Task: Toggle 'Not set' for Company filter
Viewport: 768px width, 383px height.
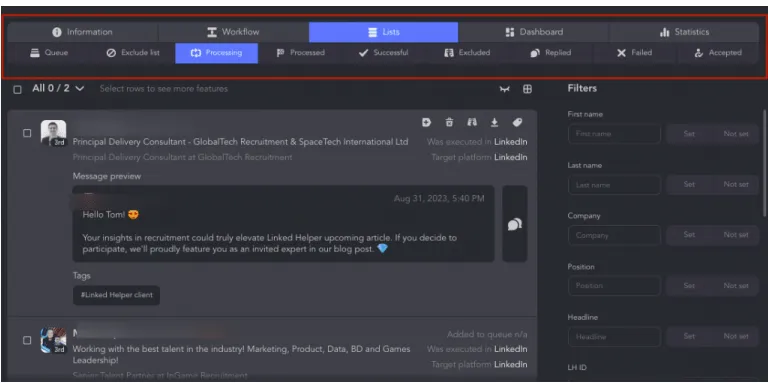Action: tap(736, 235)
